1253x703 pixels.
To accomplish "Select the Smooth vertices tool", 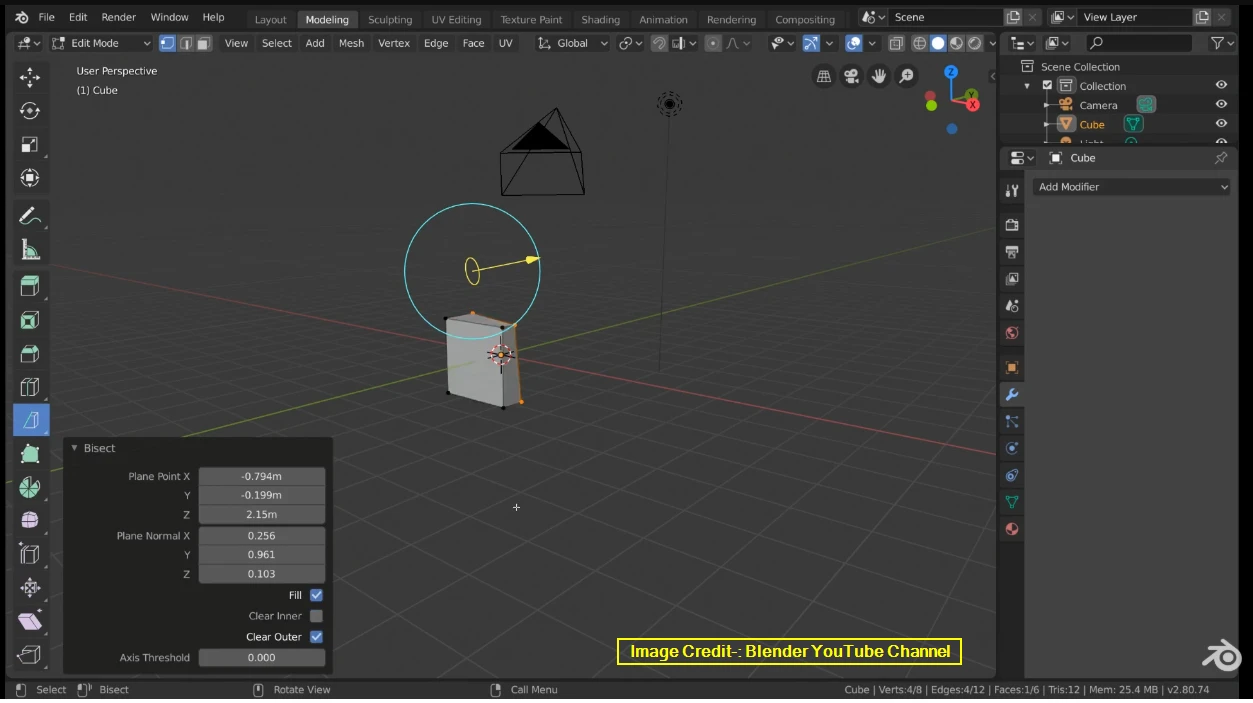I will pos(30,520).
